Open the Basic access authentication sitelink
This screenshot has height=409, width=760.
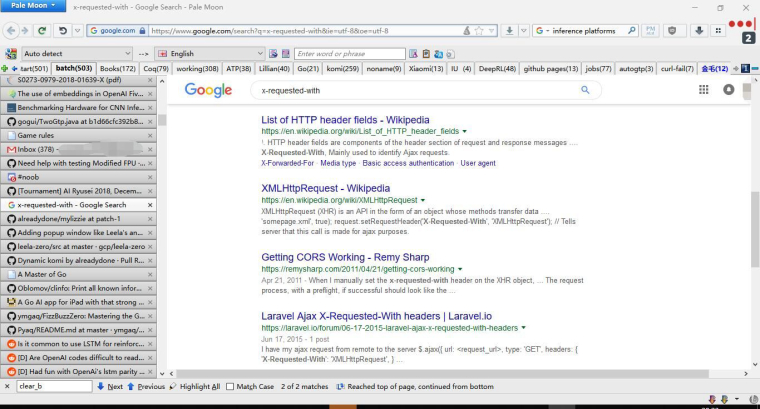tap(408, 163)
